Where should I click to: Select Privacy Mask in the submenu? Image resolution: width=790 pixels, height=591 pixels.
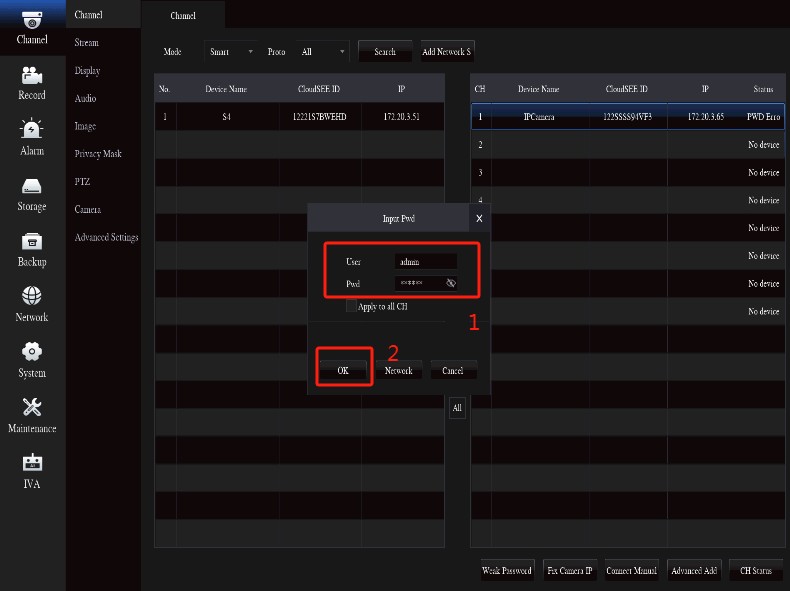[x=98, y=154]
